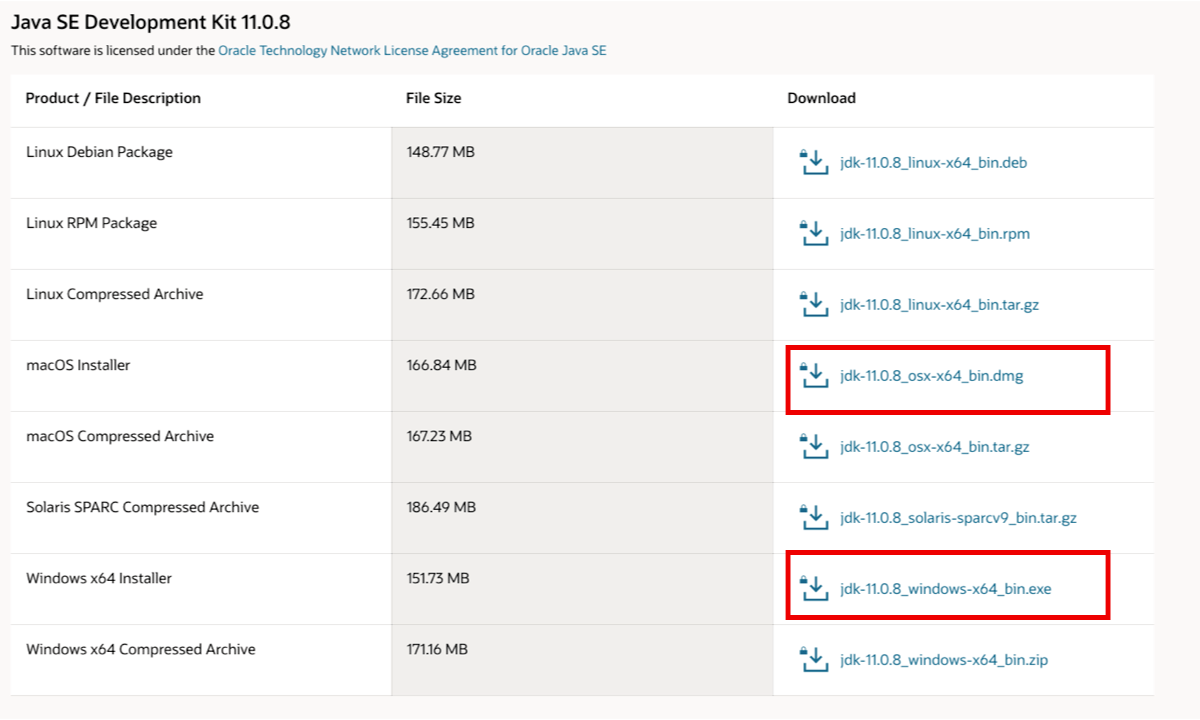Download jdk-11.0.8_osx-x64_bin.tar.gz
1200x720 pixels.
[935, 447]
